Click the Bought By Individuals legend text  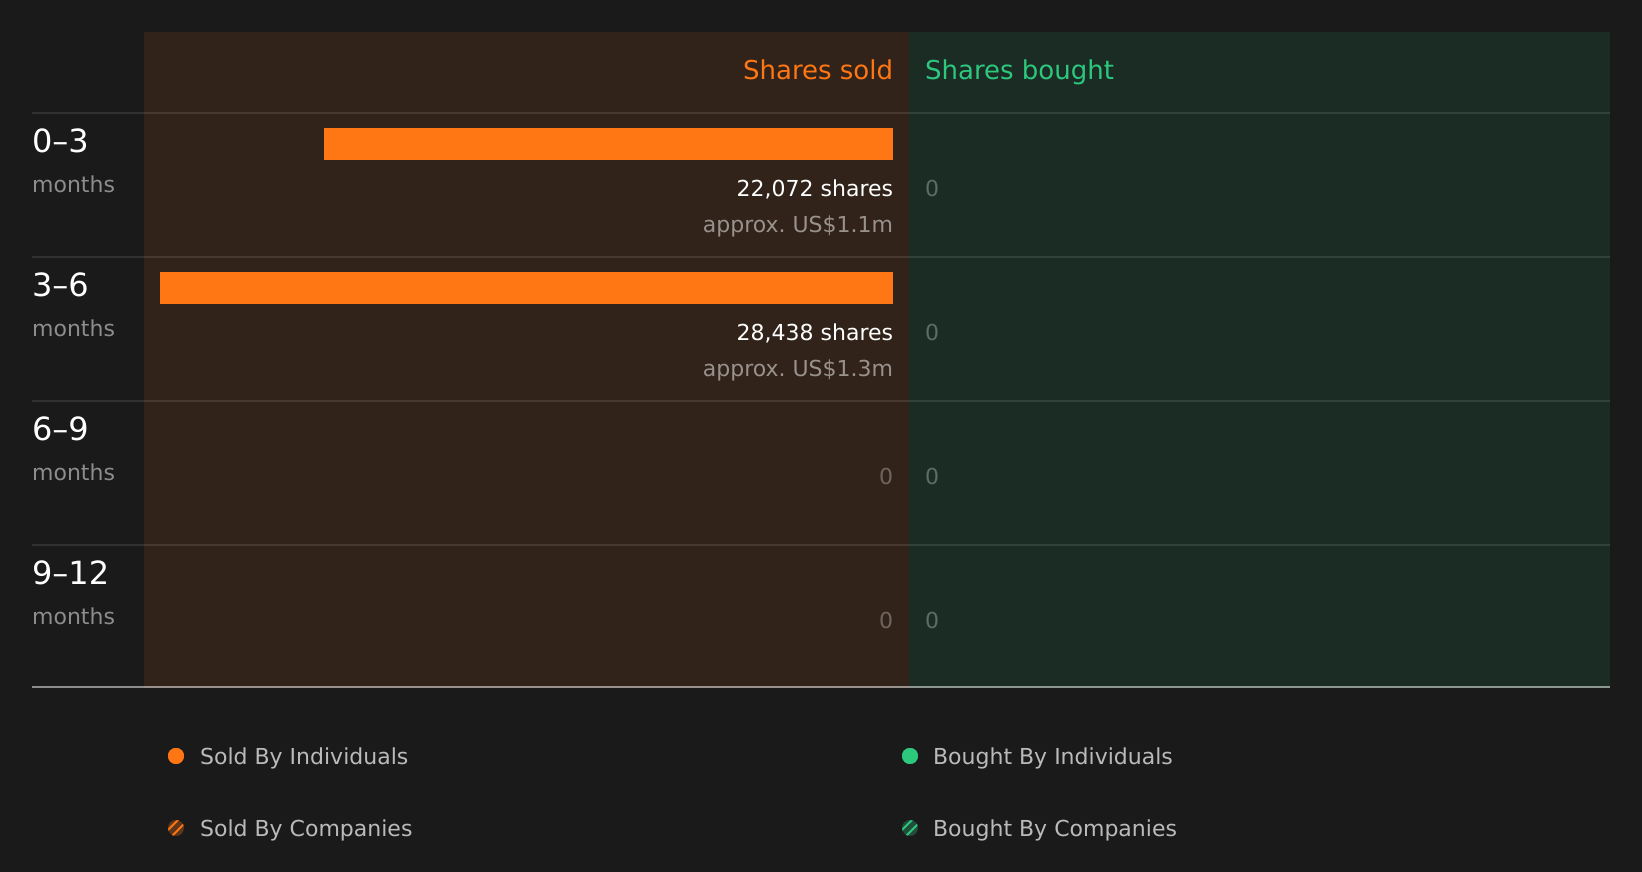pos(1052,756)
